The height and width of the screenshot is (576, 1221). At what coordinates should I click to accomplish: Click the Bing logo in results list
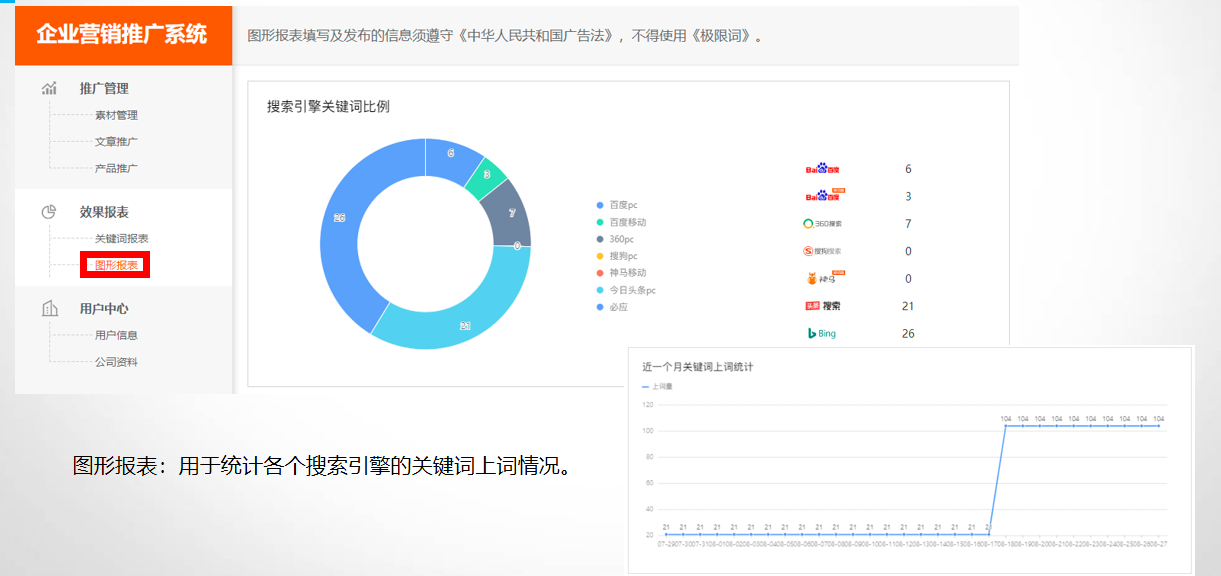tap(822, 334)
